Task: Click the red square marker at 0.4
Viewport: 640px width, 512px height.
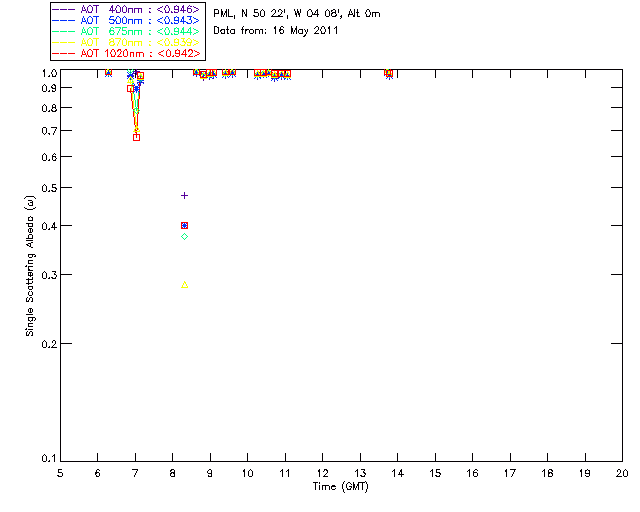Action: pyautogui.click(x=184, y=225)
